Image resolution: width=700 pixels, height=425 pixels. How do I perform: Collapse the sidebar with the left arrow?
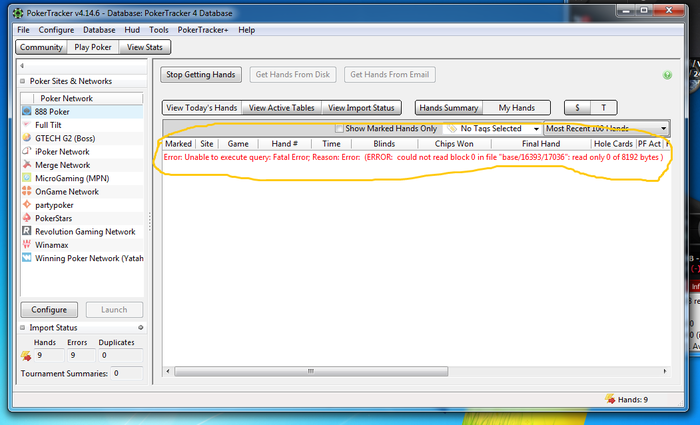[21, 66]
